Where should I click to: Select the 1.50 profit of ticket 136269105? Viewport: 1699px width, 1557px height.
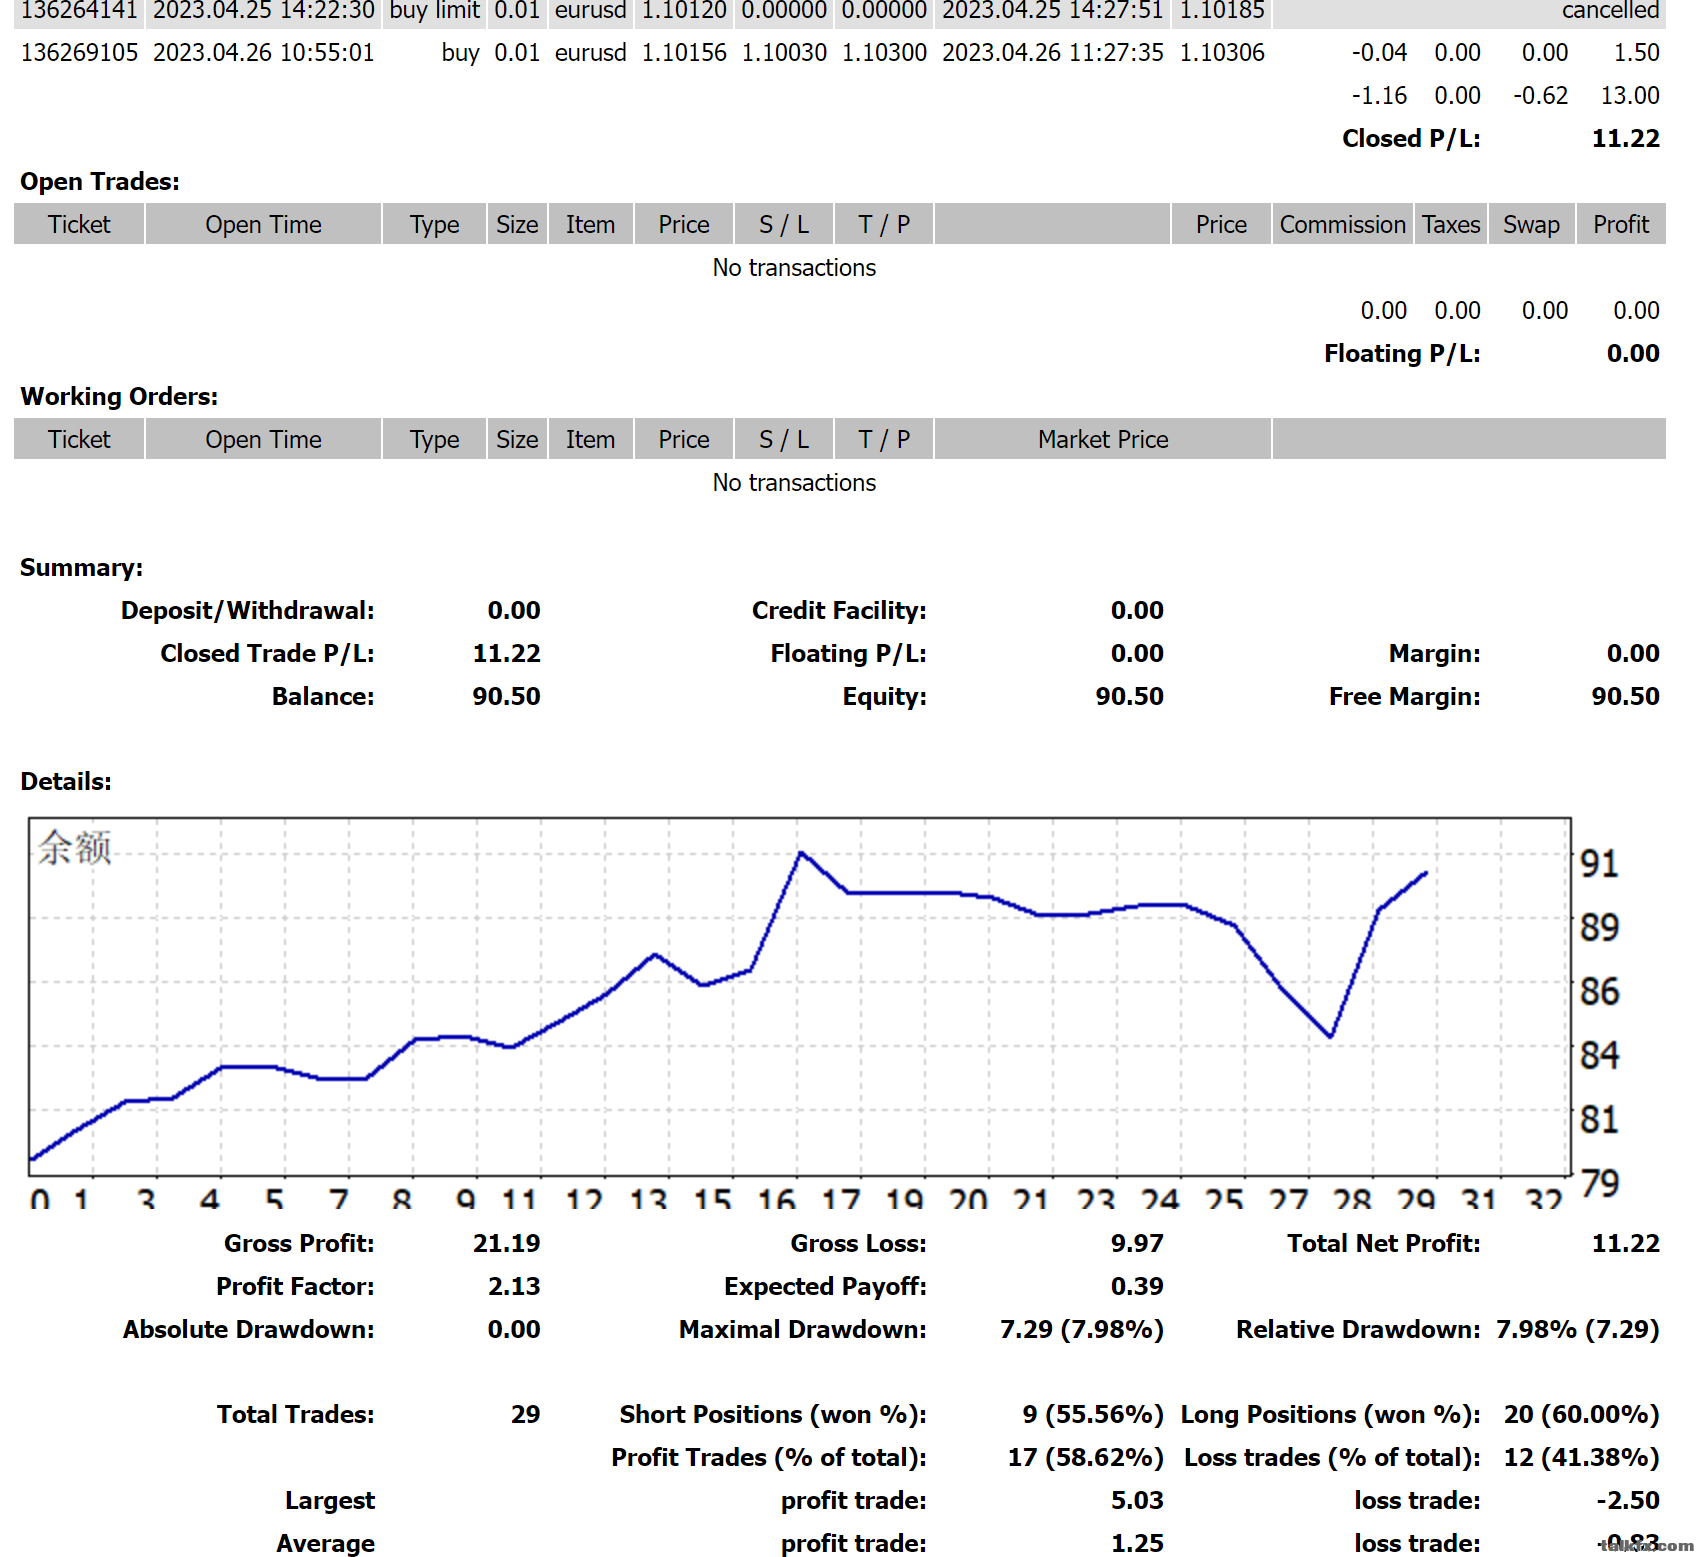point(1636,53)
